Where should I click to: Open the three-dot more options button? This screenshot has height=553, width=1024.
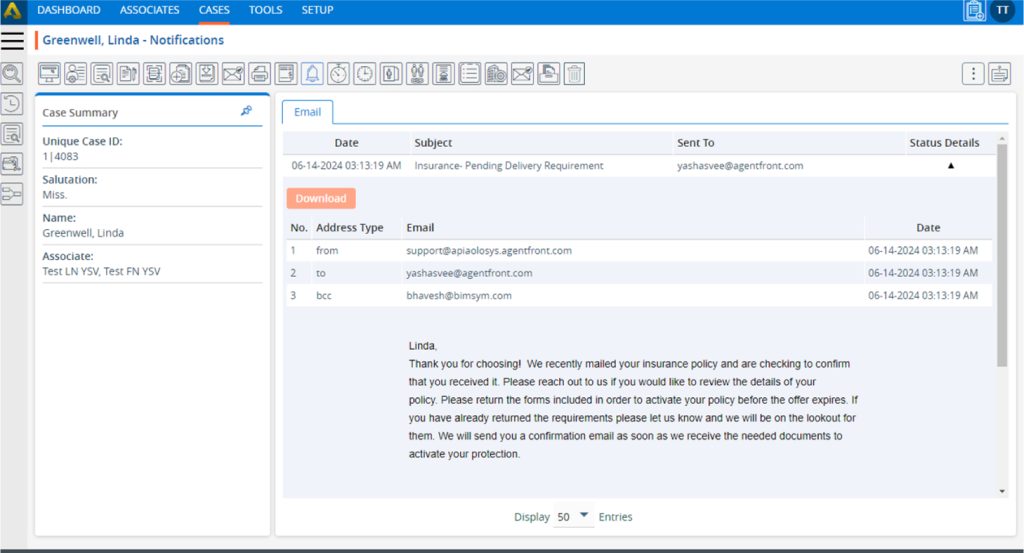tap(973, 73)
